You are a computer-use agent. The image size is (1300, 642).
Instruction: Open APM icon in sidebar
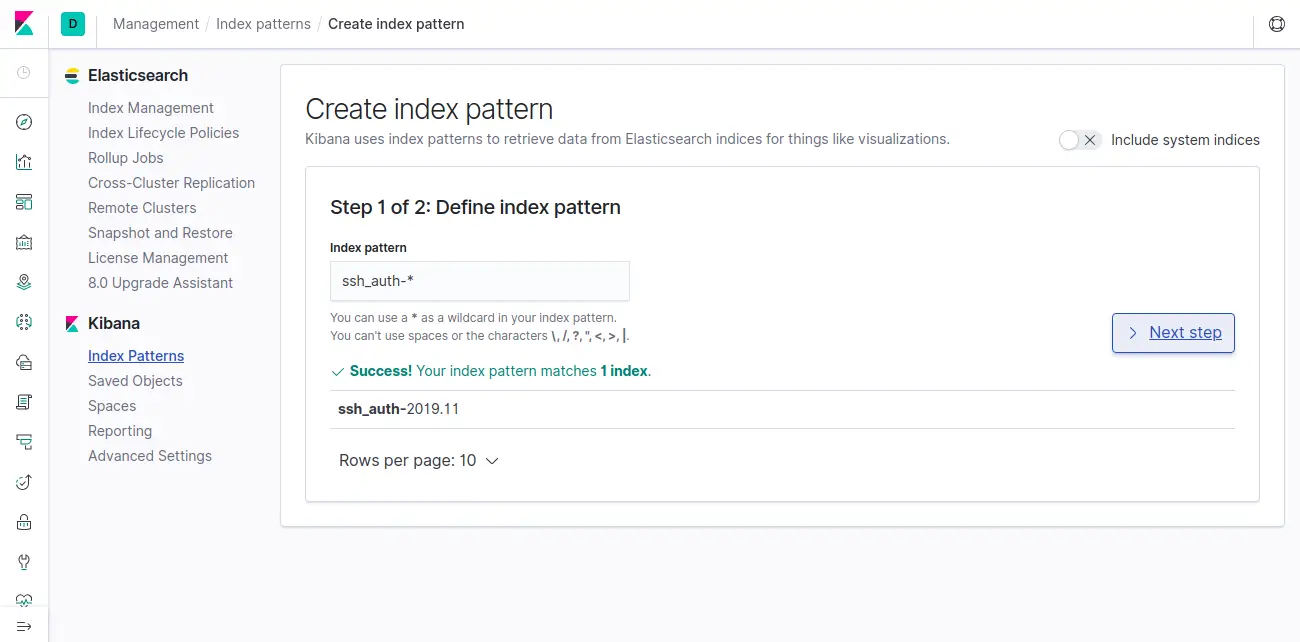pos(24,442)
